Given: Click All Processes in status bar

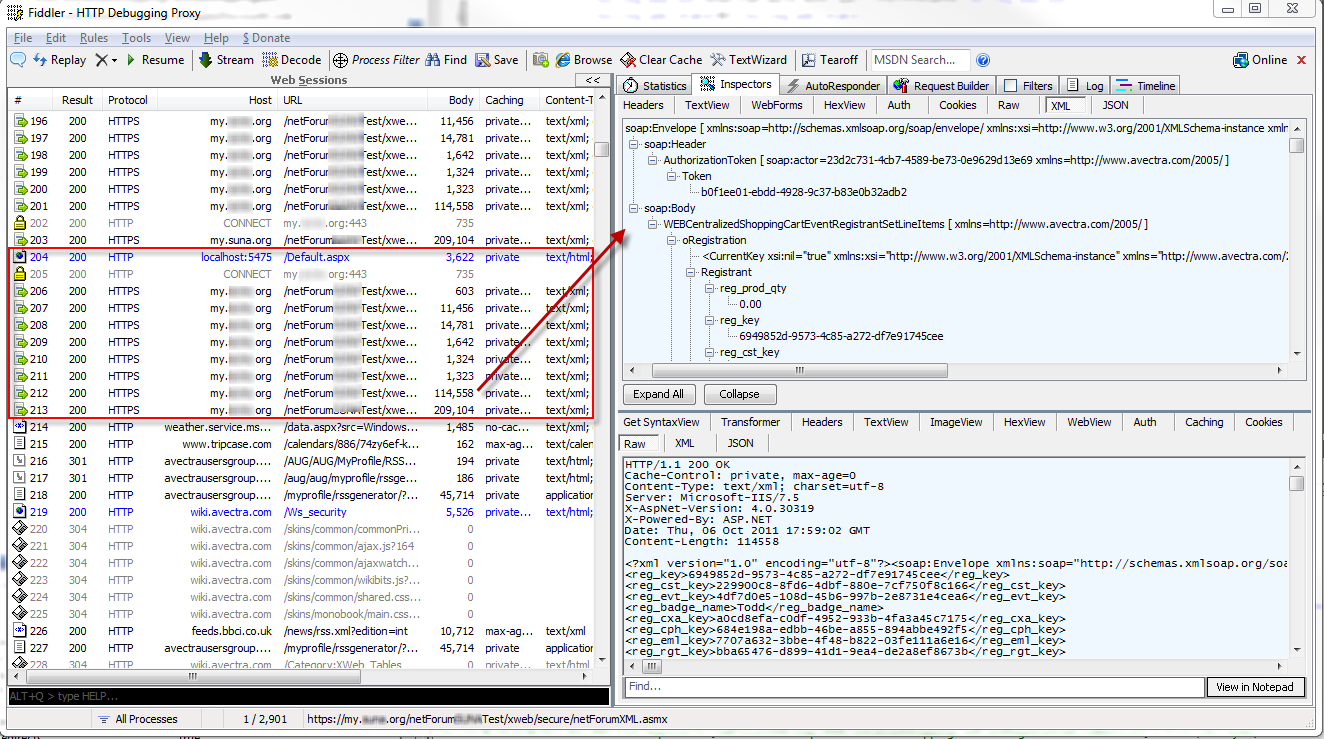Looking at the screenshot, I should click(x=137, y=719).
